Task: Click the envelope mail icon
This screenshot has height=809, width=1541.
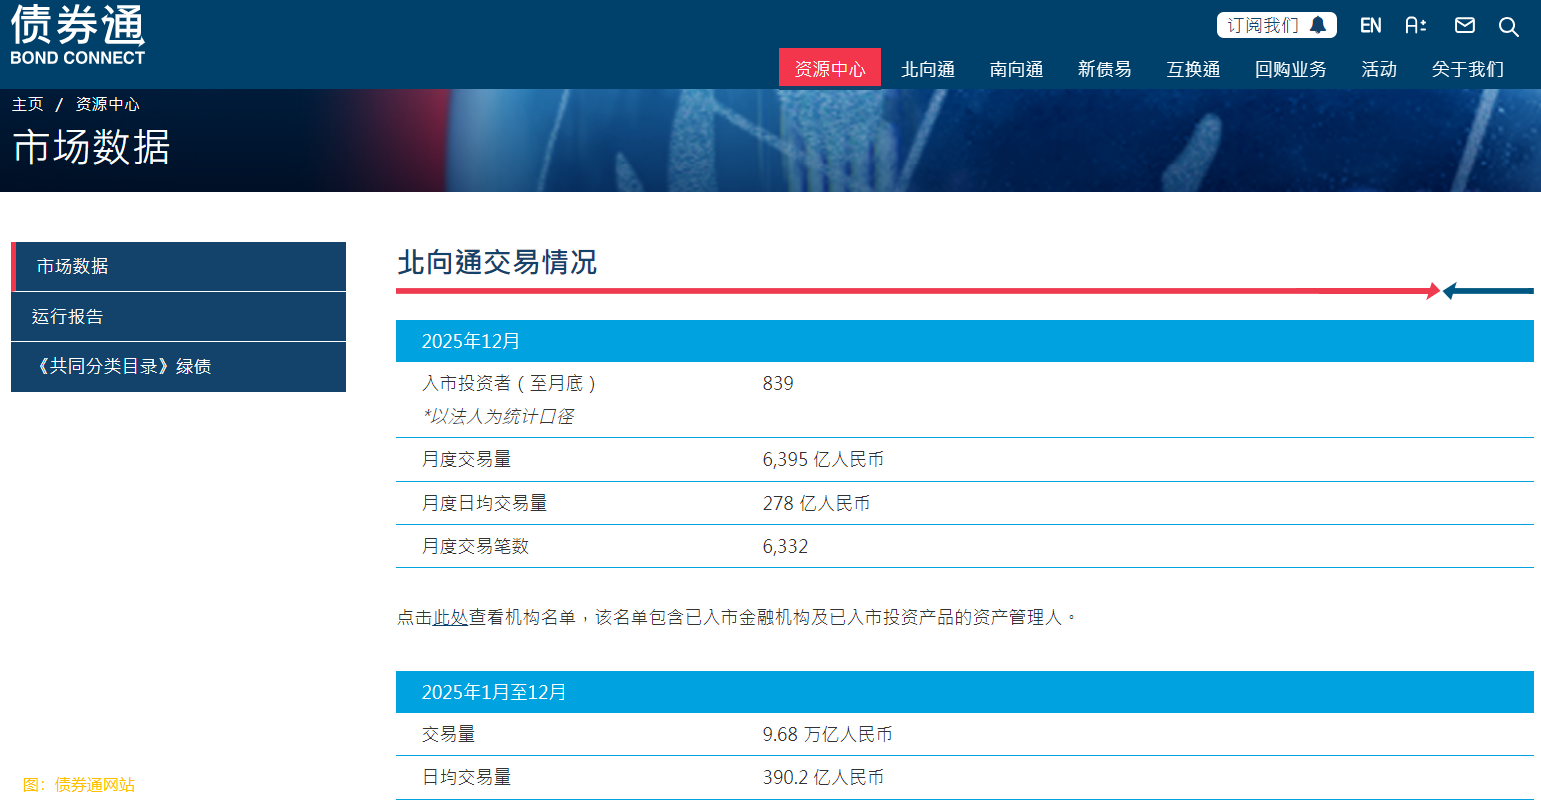Action: coord(1464,26)
